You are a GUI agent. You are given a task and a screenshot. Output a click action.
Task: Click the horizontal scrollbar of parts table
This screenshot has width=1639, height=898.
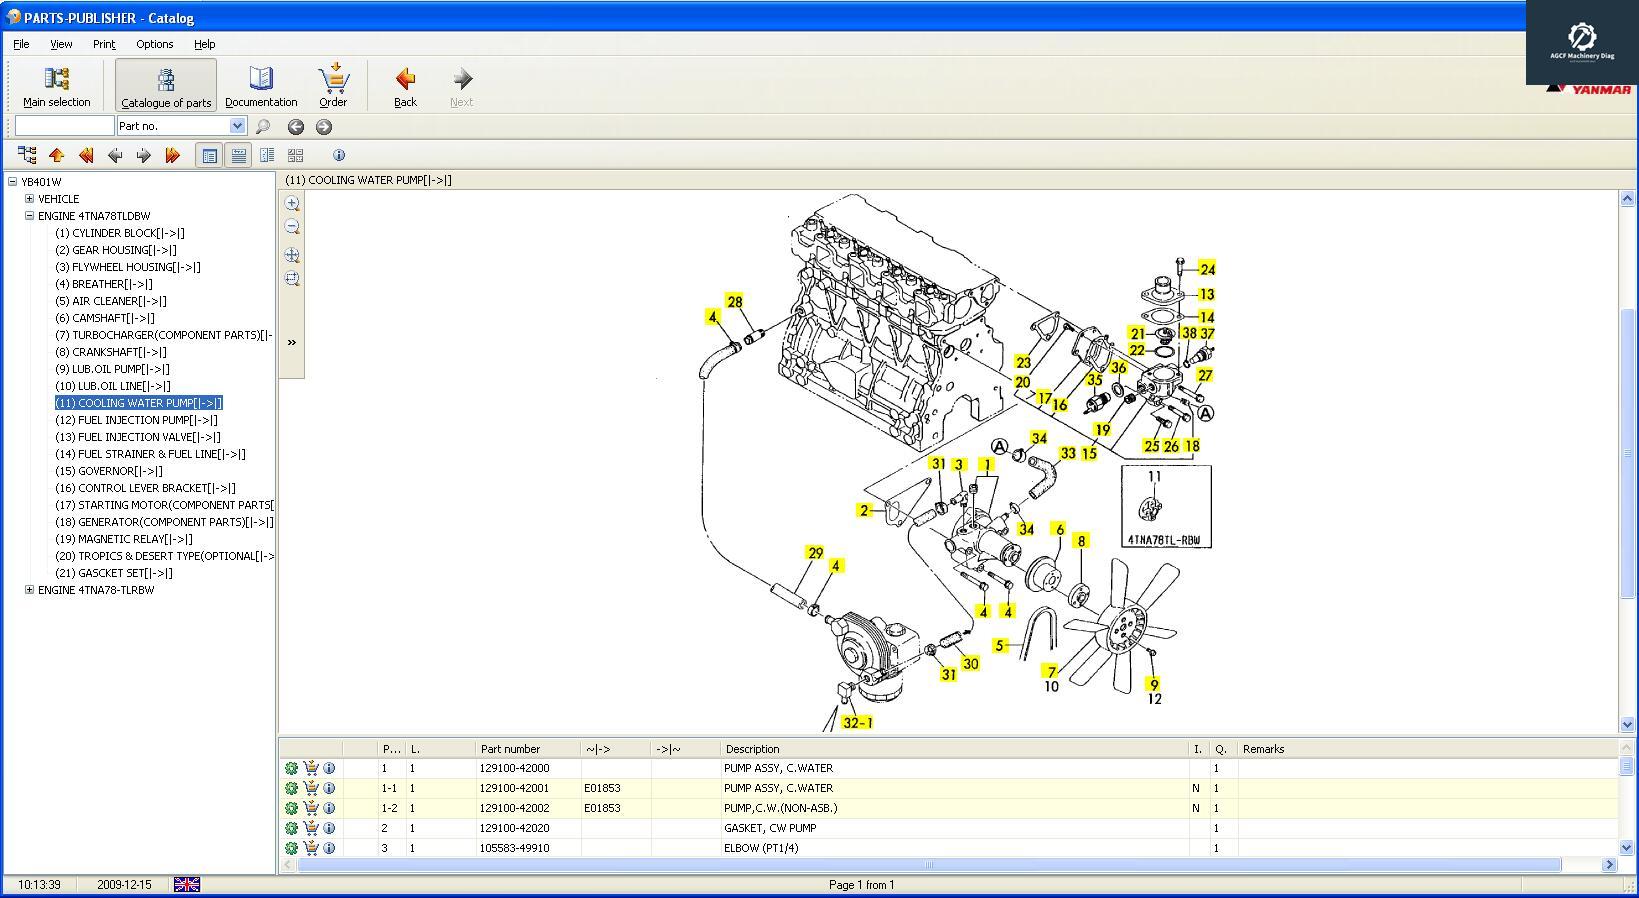[928, 865]
